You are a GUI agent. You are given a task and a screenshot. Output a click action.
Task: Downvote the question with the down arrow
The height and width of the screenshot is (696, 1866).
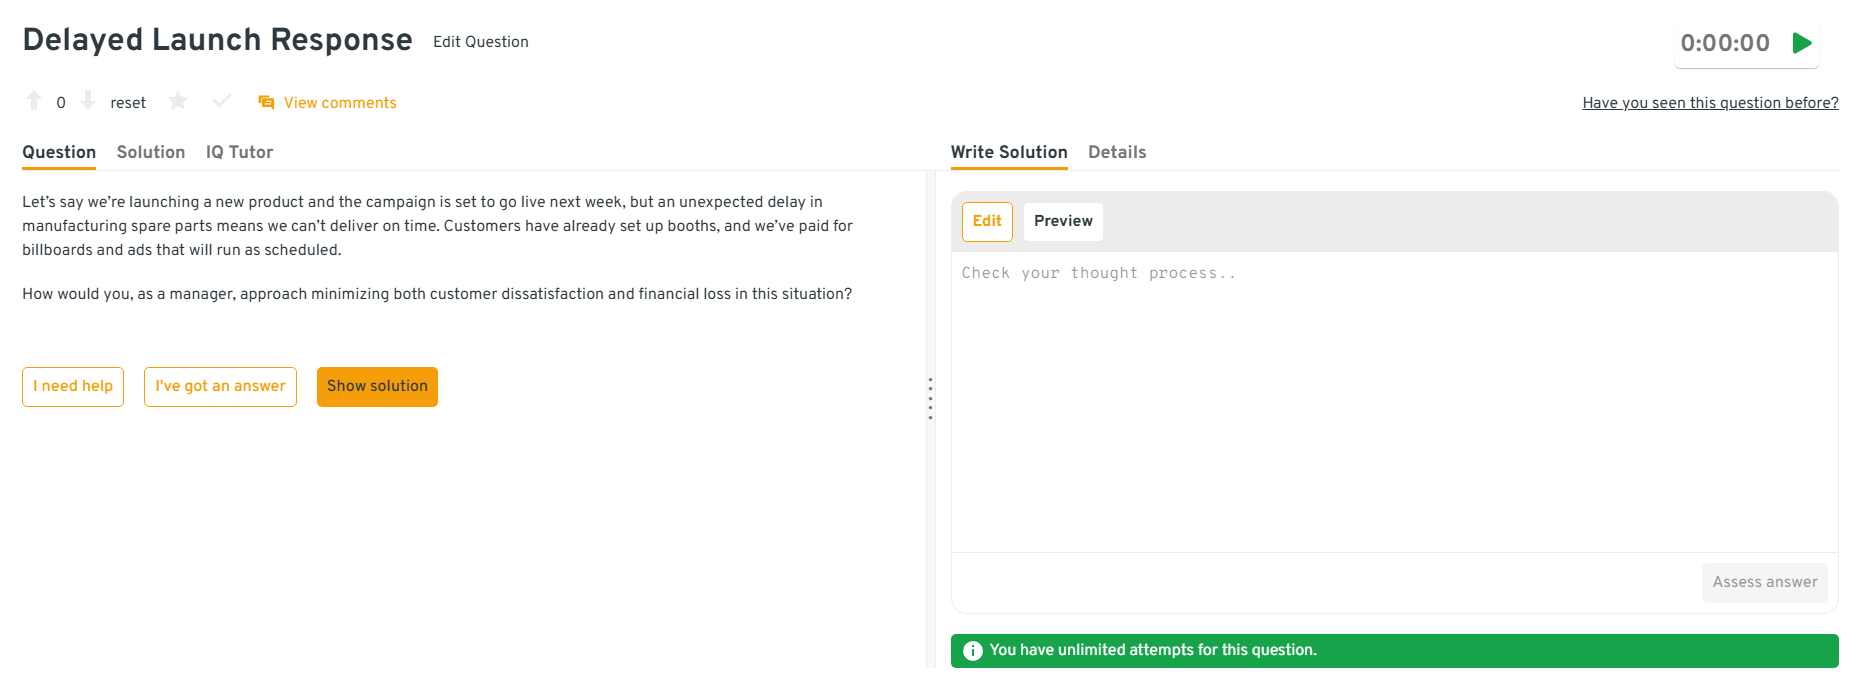click(88, 101)
